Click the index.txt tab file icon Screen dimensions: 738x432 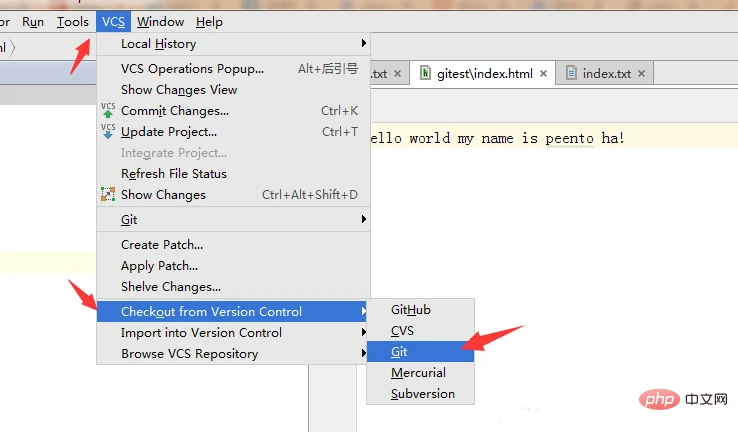[571, 74]
